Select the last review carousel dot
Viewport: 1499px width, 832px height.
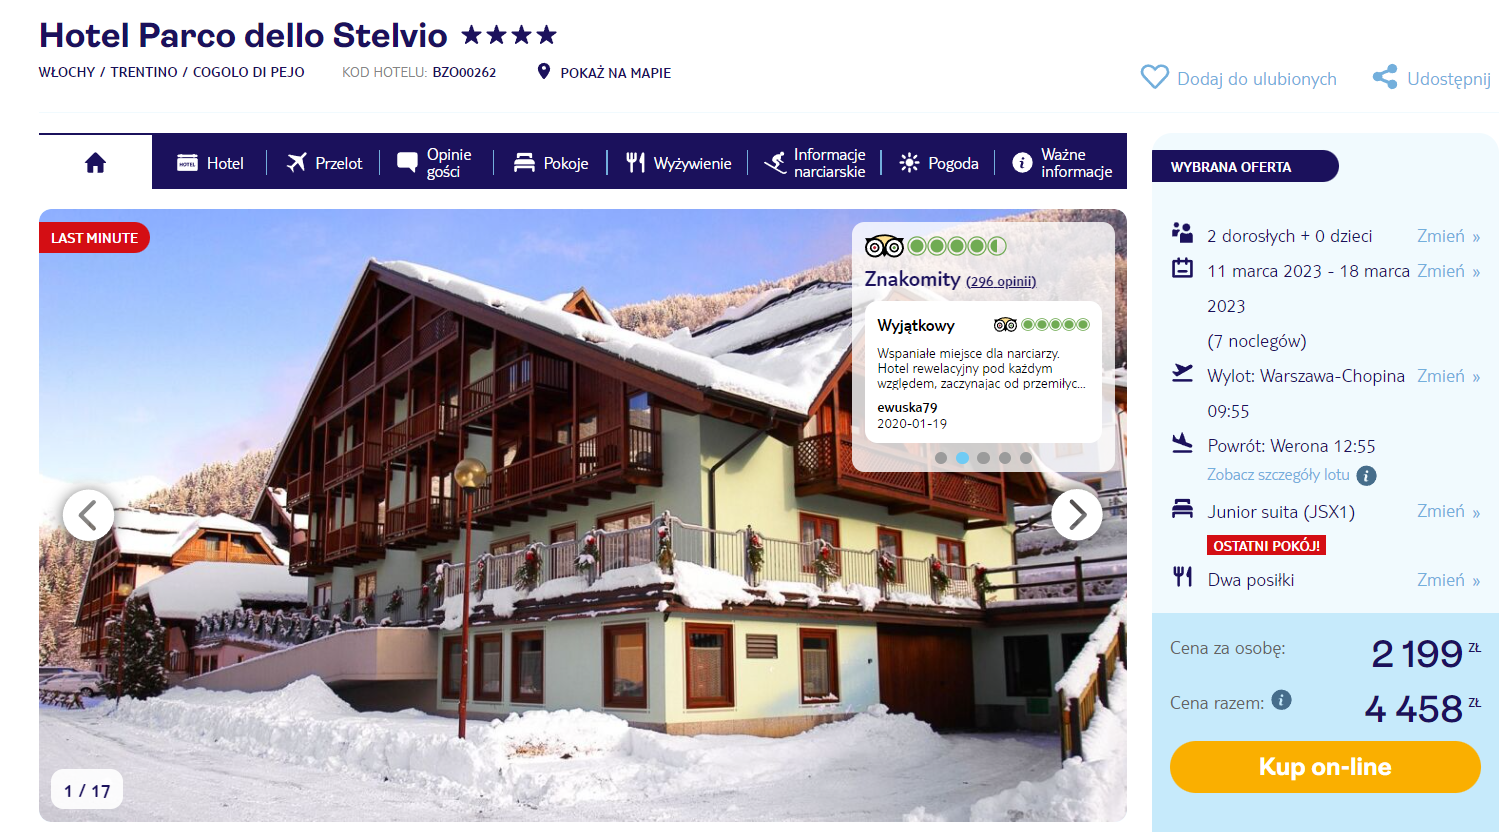[1026, 458]
